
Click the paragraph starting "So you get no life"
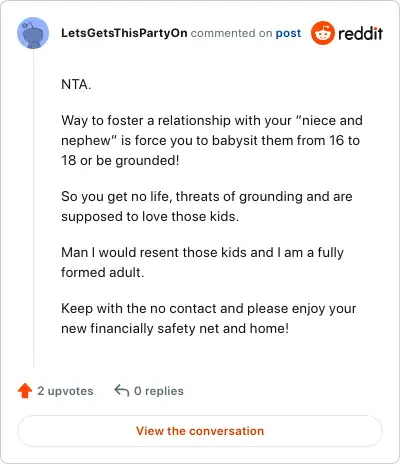(x=207, y=206)
